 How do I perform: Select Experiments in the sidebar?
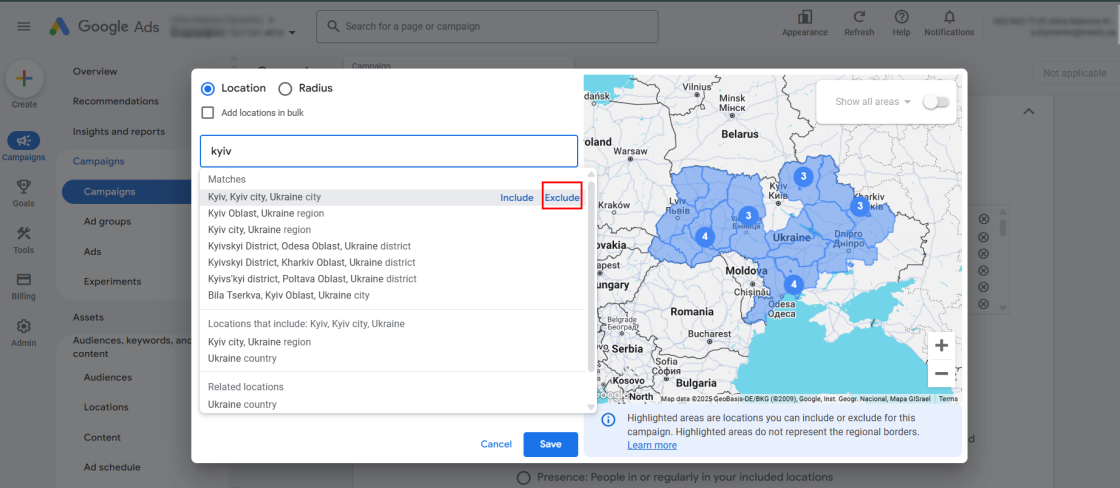(112, 282)
